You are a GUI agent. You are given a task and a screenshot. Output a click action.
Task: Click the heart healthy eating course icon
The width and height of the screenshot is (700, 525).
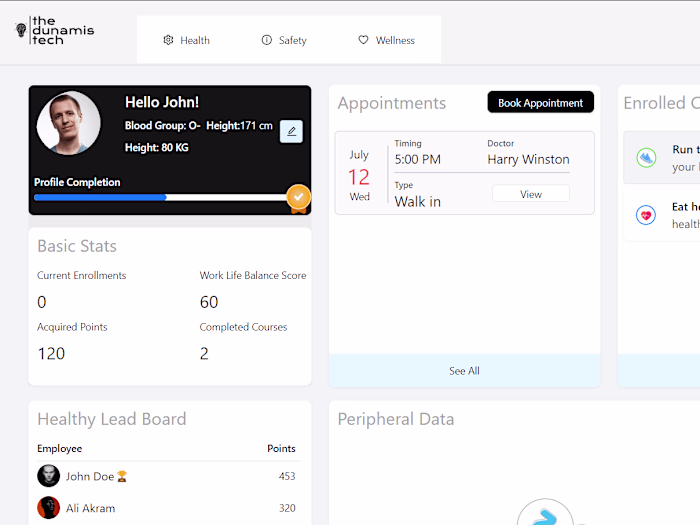pyautogui.click(x=646, y=215)
